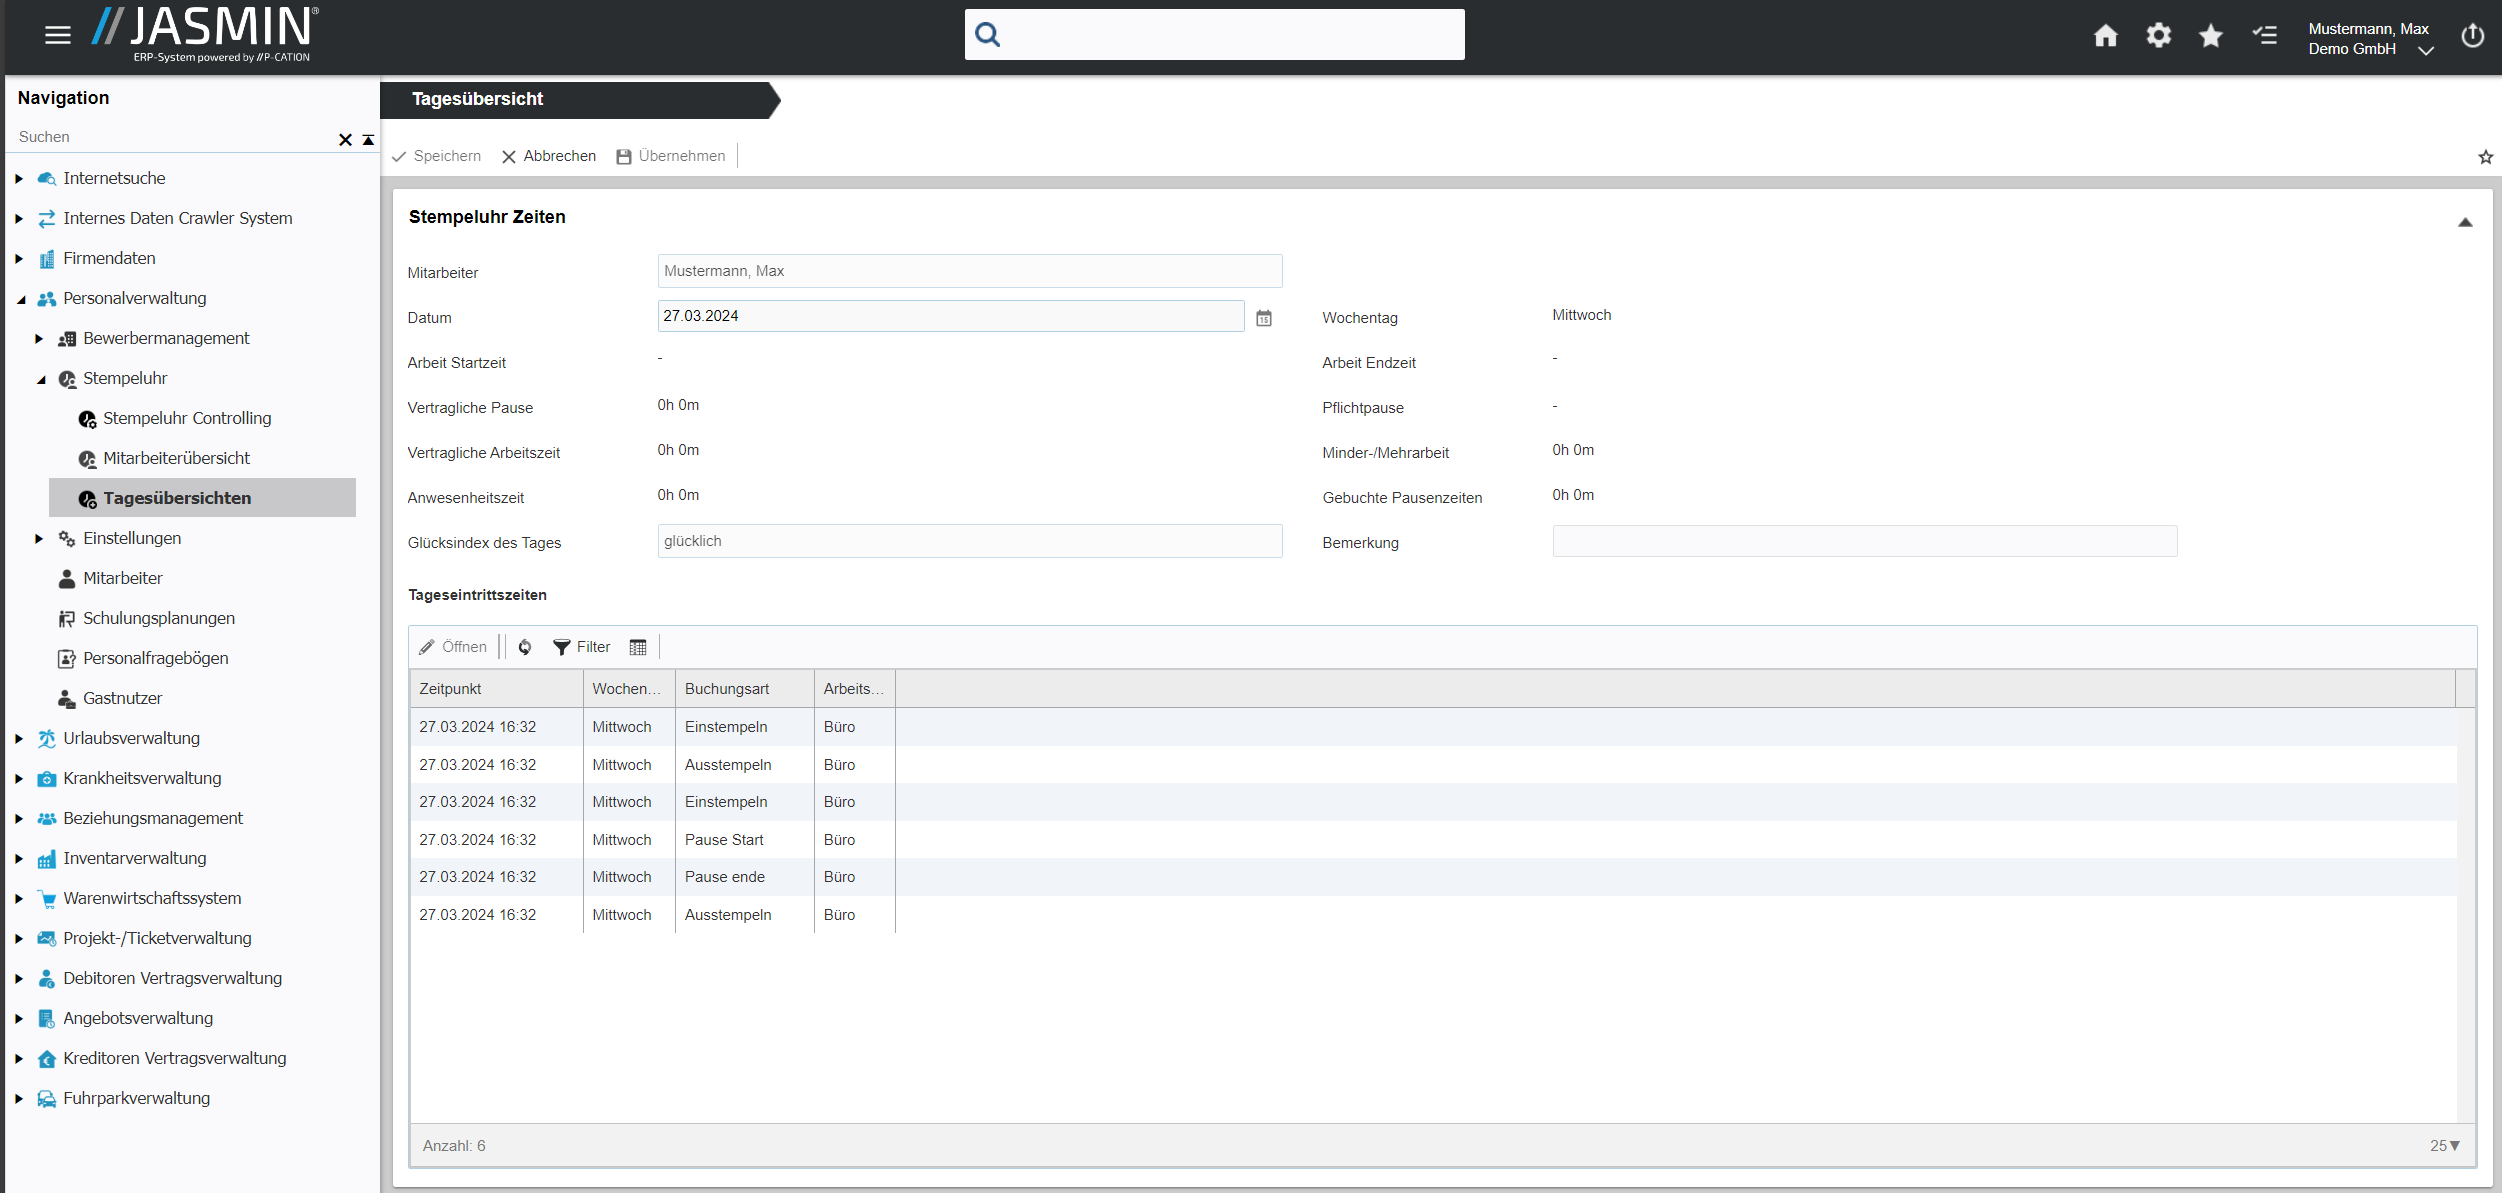Image resolution: width=2502 pixels, height=1193 pixels.
Task: Click the Abbrechen cancel icon
Action: point(511,155)
